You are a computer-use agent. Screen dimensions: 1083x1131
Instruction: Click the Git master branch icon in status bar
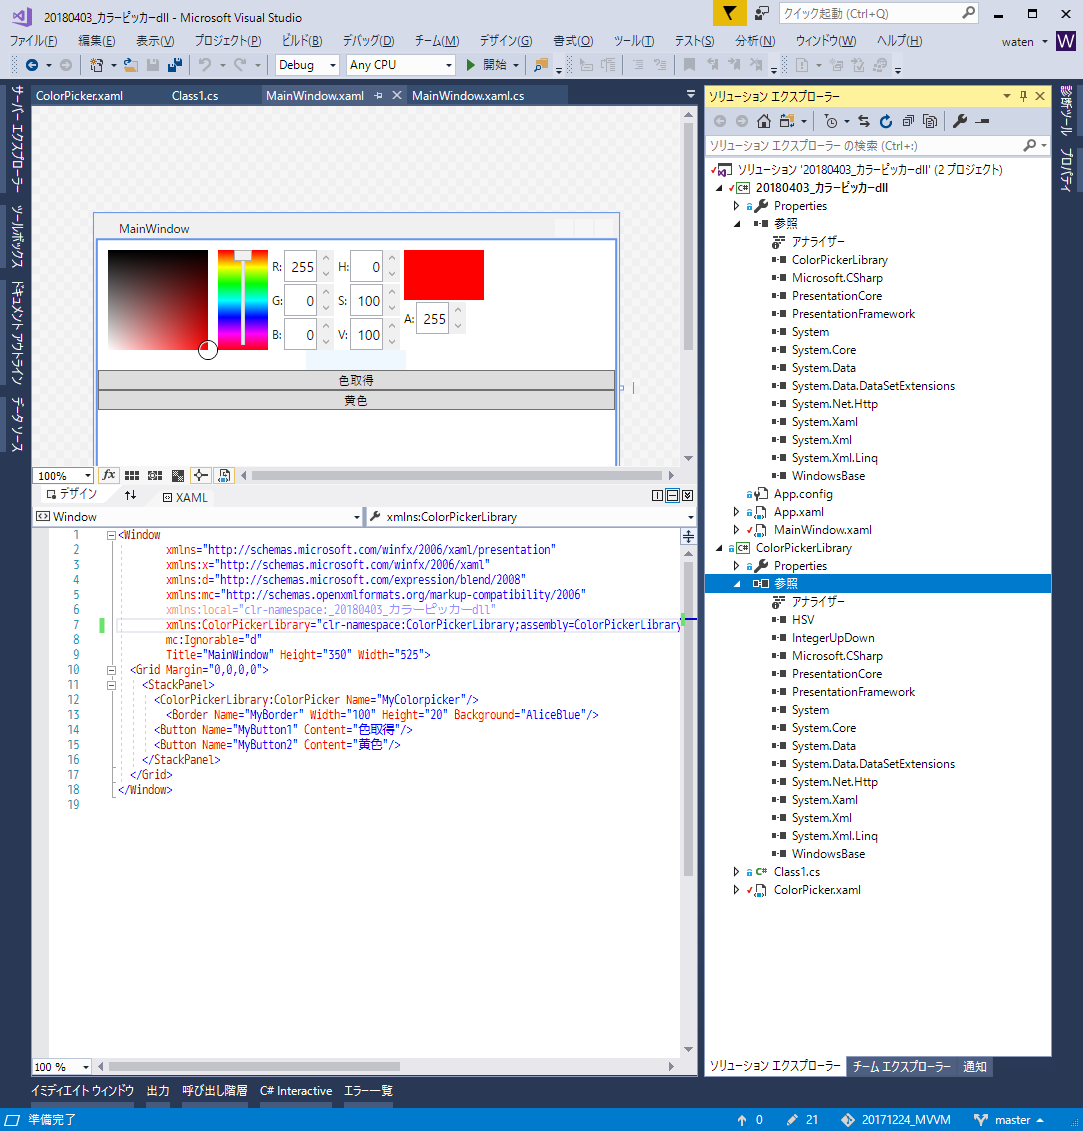(981, 1119)
